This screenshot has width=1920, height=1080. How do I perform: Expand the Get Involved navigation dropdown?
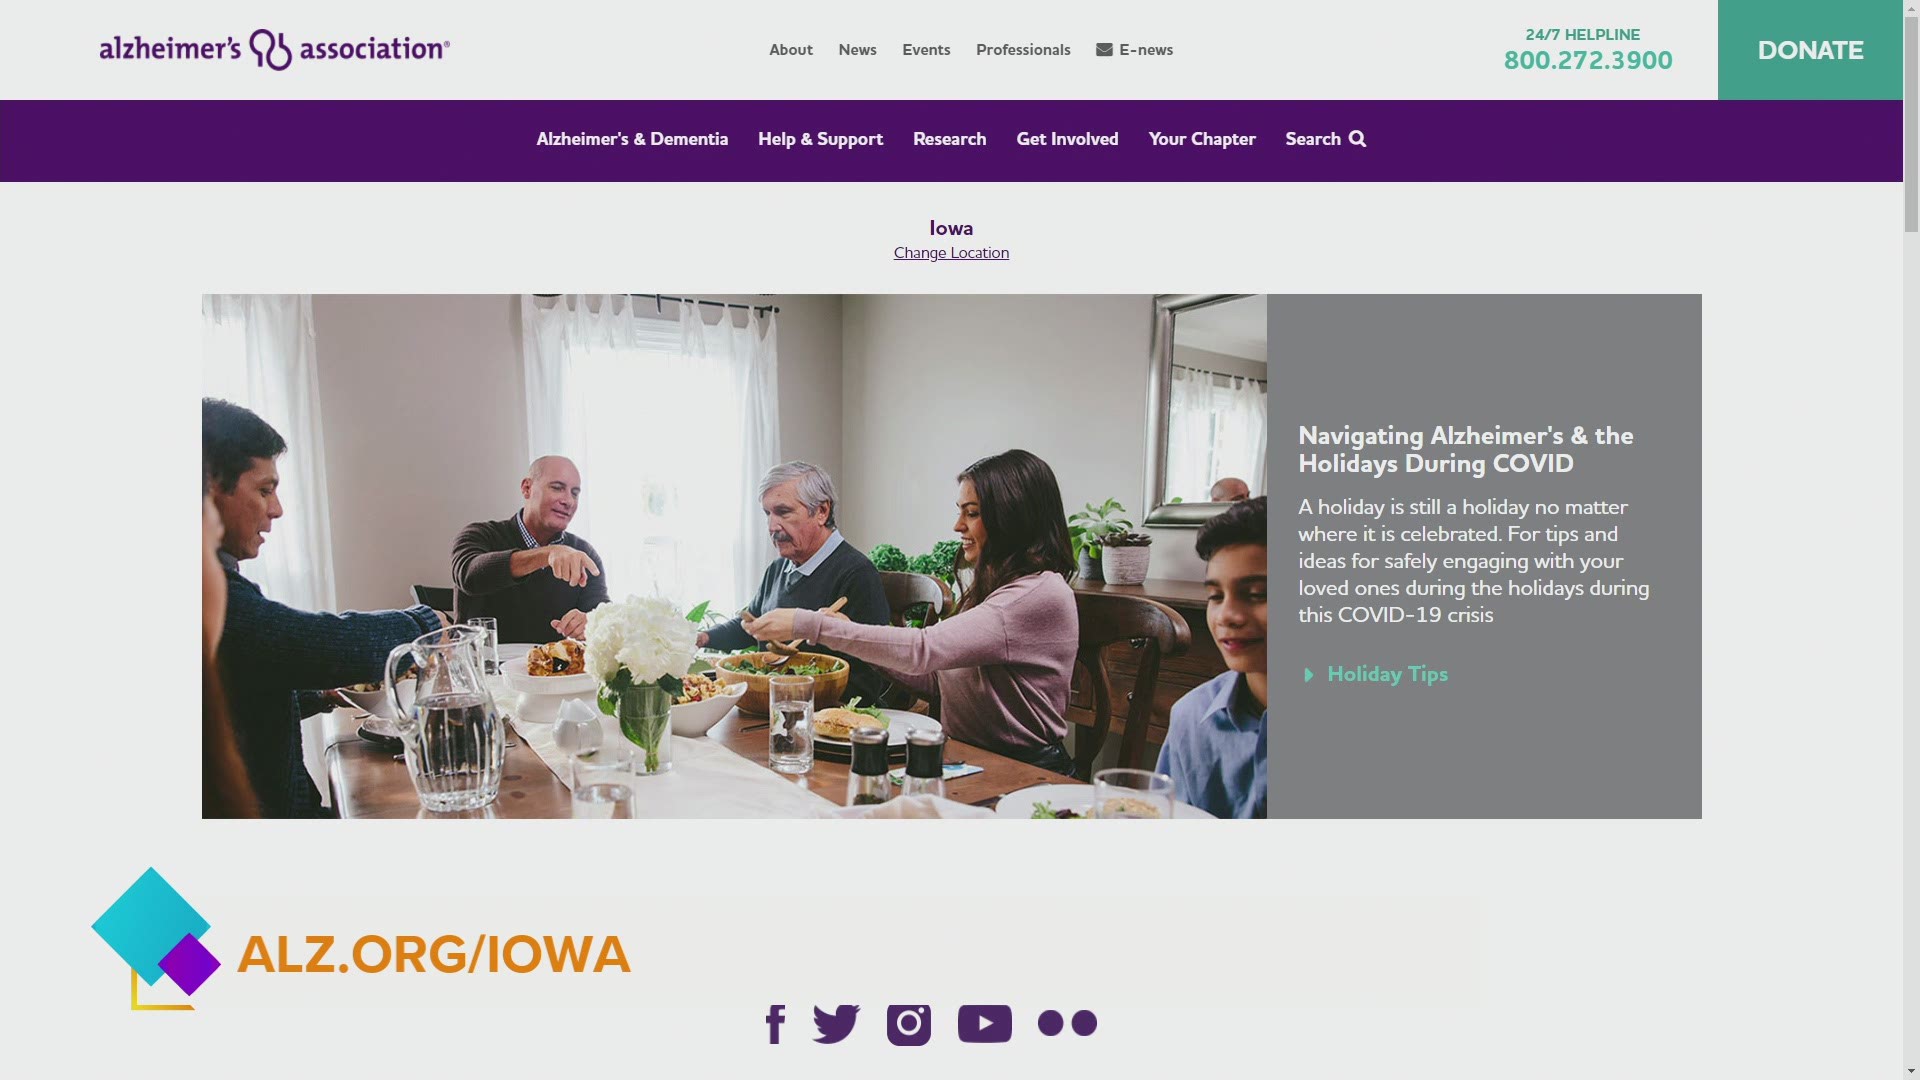coord(1067,138)
